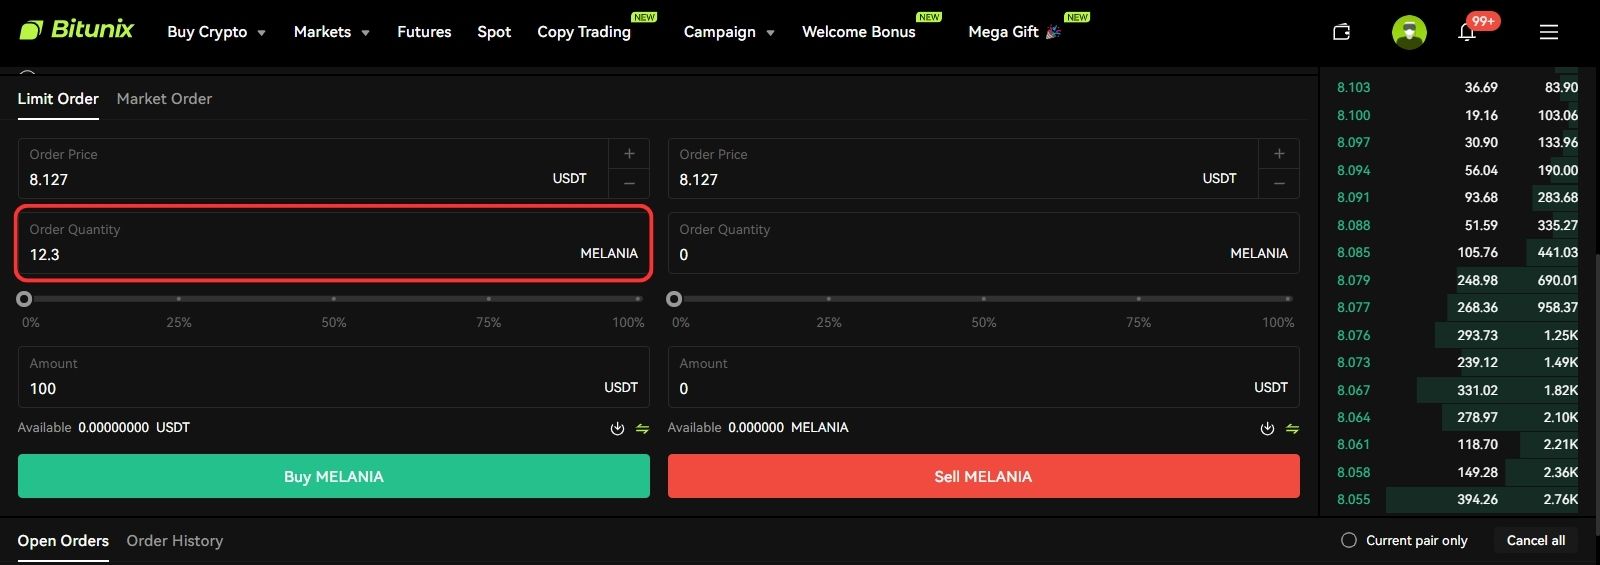Screen dimensions: 1600x565
Task: Open the wallet icon in the header
Action: point(1342,32)
